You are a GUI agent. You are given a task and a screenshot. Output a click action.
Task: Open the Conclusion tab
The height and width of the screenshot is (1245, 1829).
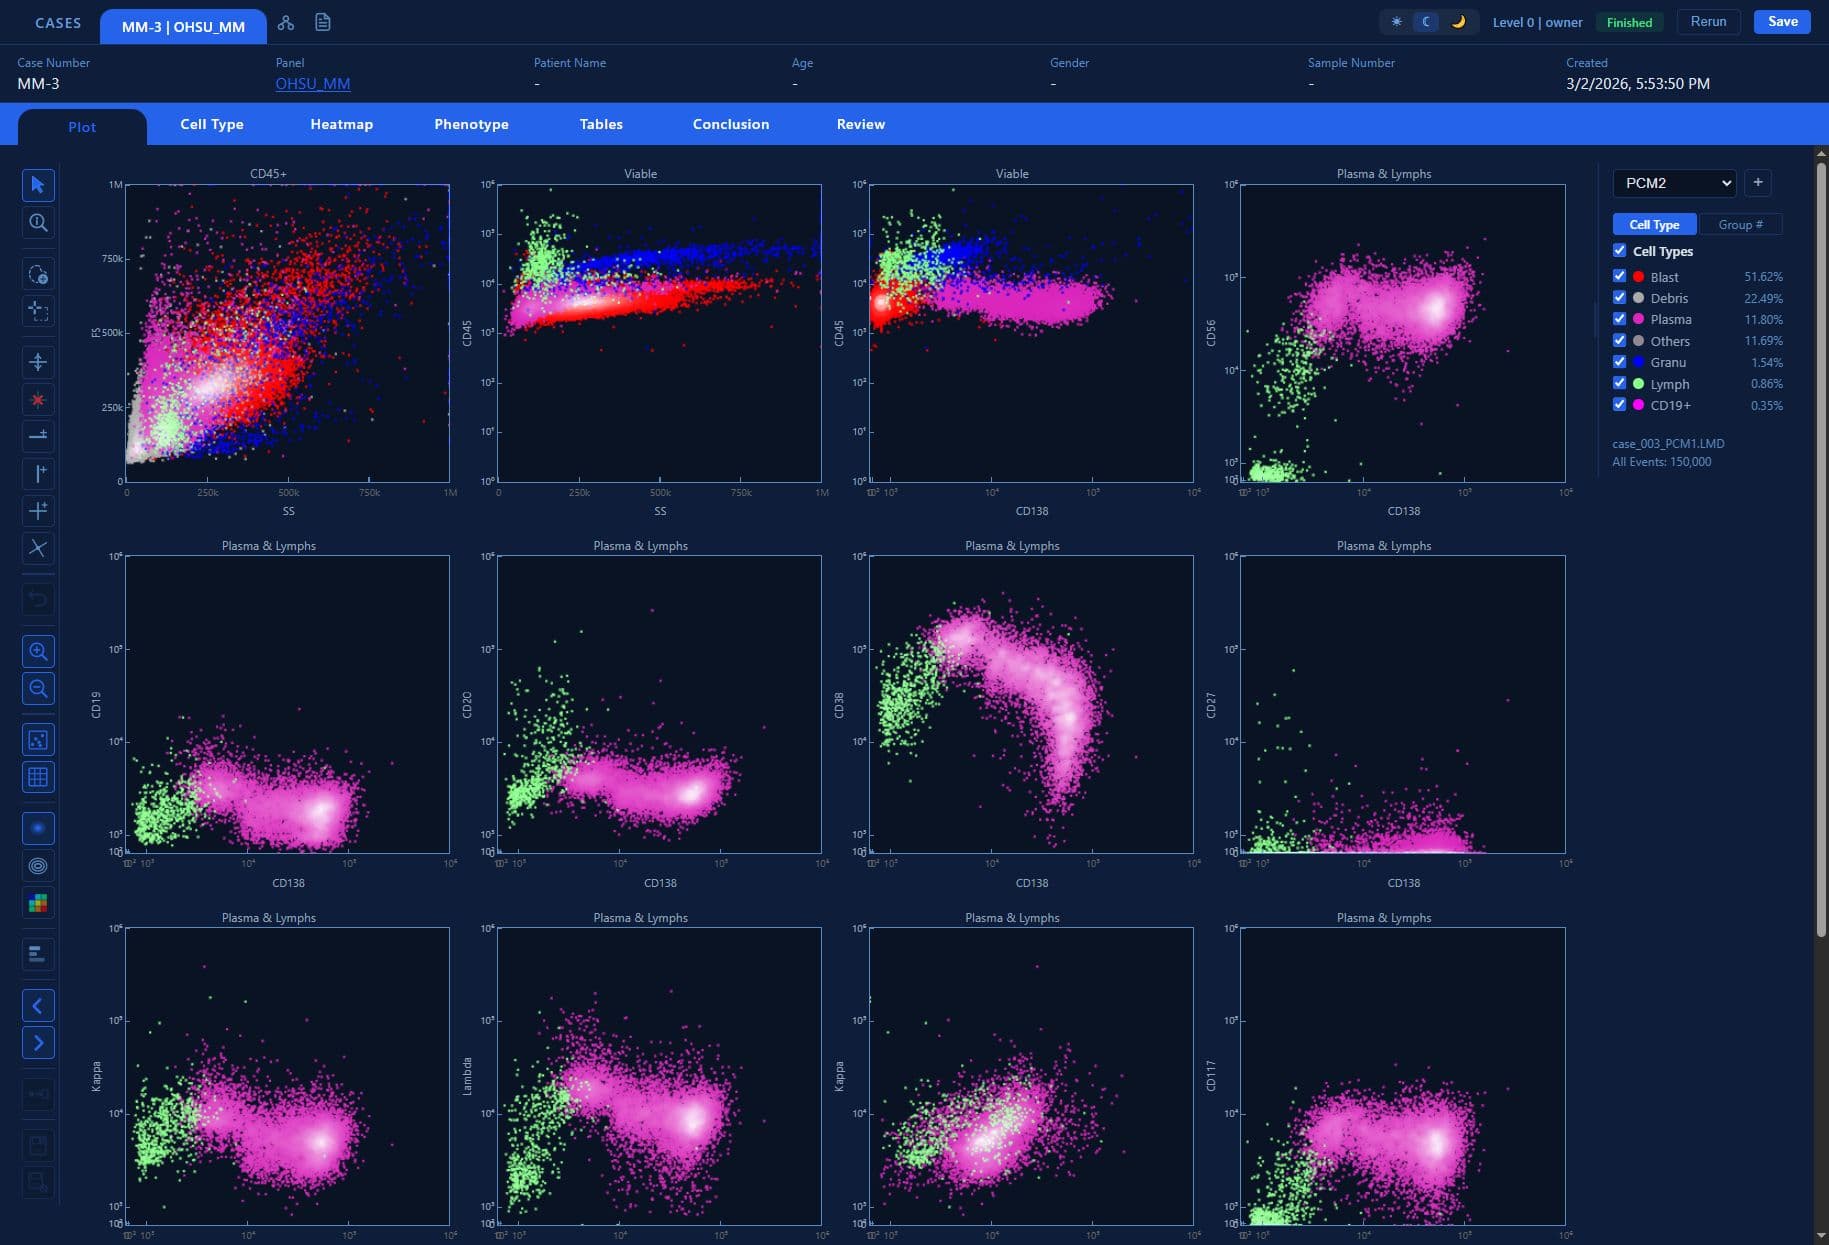730,124
